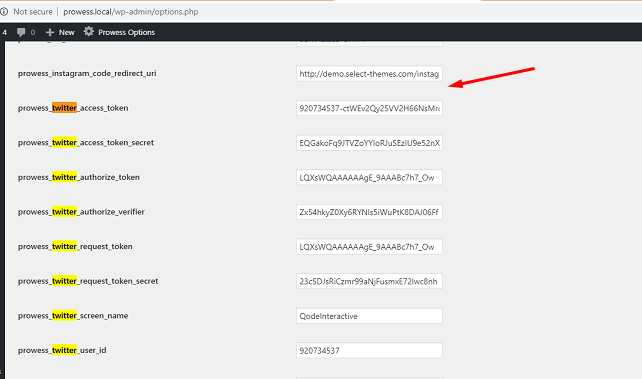The image size is (642, 379).
Task: Click the comment count 0 in admin bar
Action: [x=33, y=32]
